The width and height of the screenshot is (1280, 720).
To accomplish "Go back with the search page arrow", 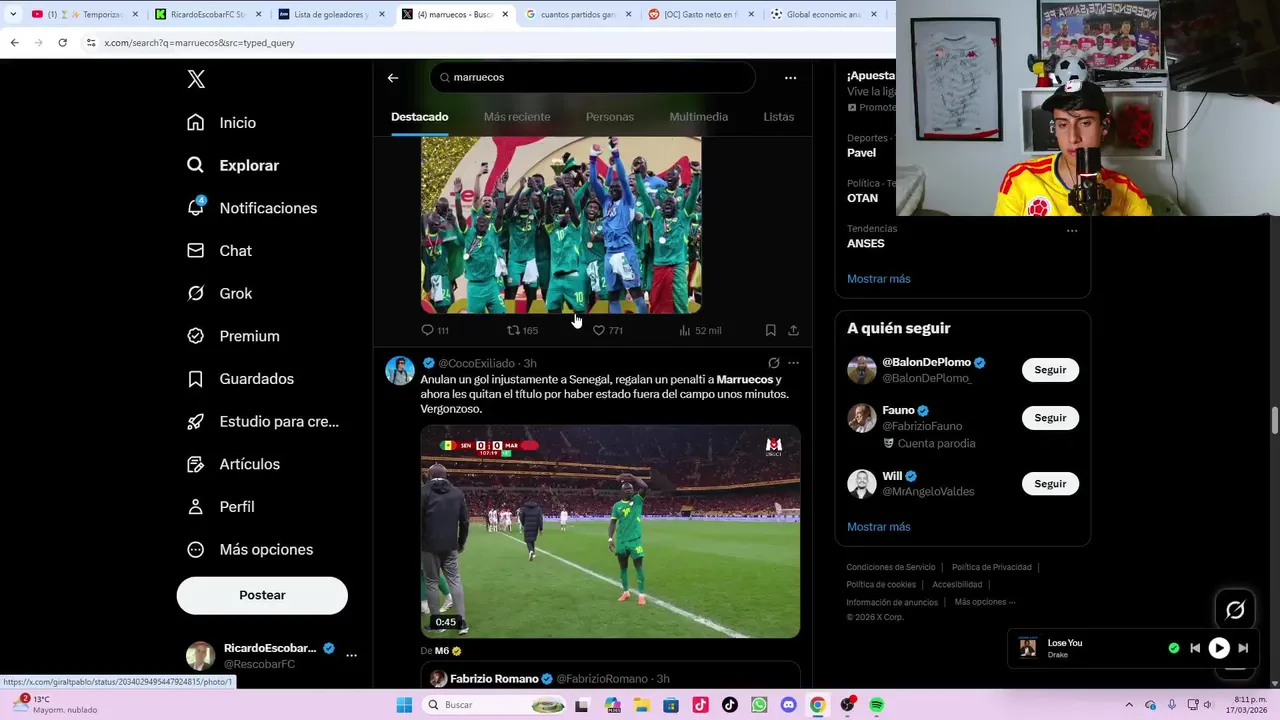I will pyautogui.click(x=393, y=77).
